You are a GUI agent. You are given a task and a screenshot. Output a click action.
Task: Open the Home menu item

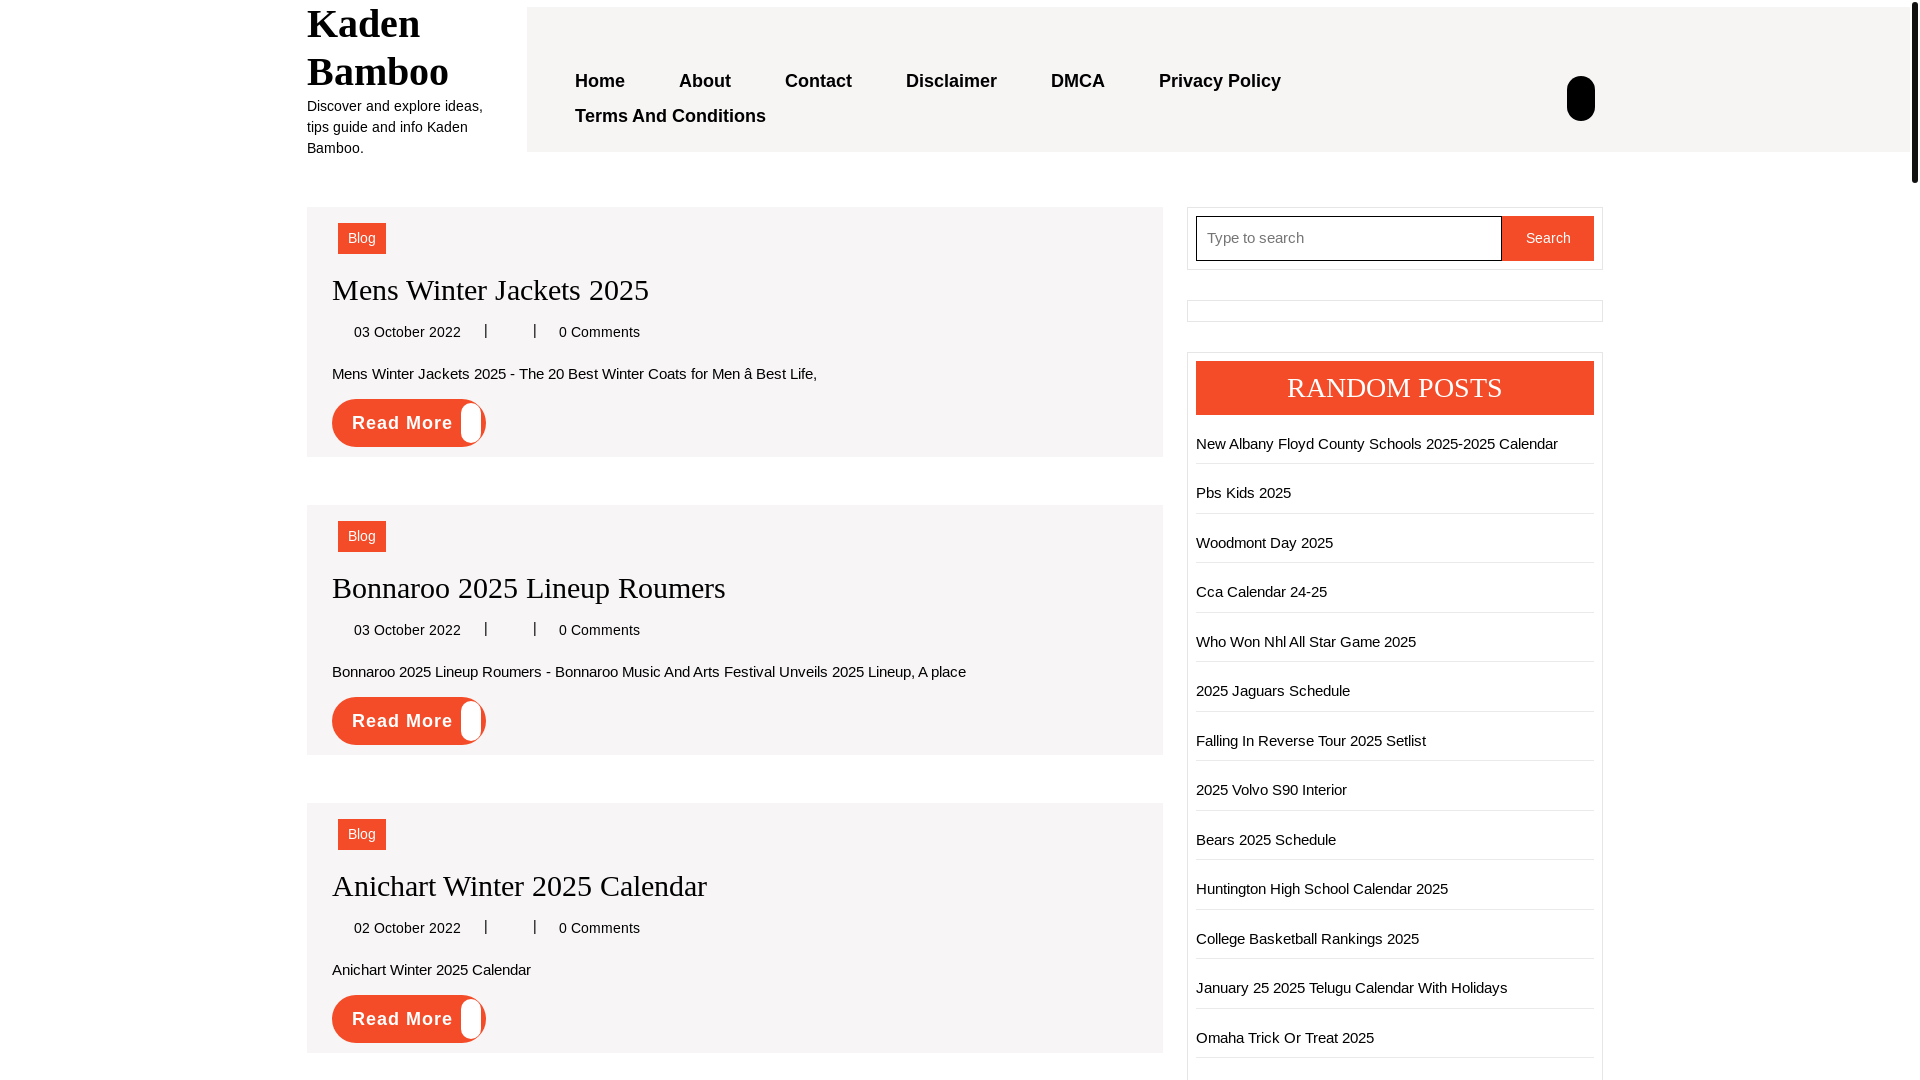(600, 81)
